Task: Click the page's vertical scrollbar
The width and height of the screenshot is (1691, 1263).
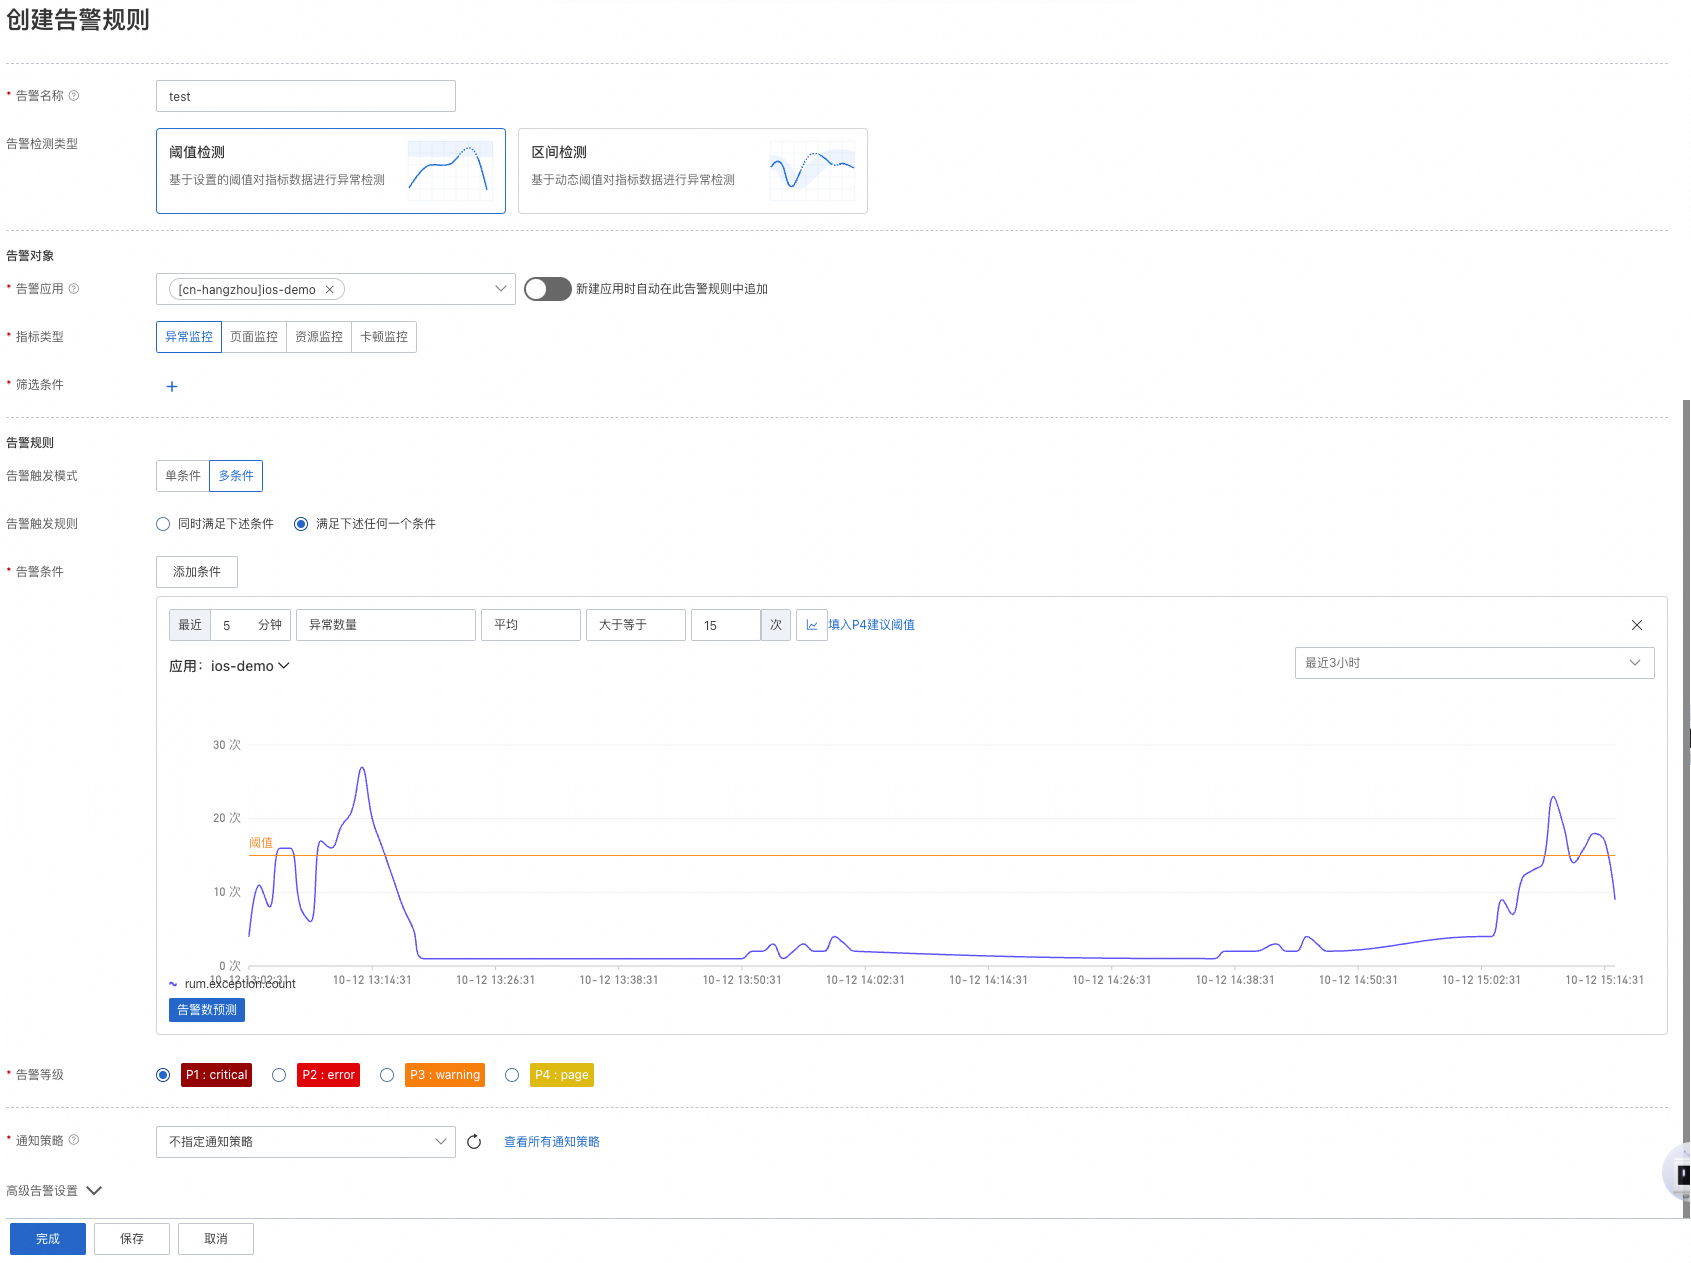Action: 1686,809
